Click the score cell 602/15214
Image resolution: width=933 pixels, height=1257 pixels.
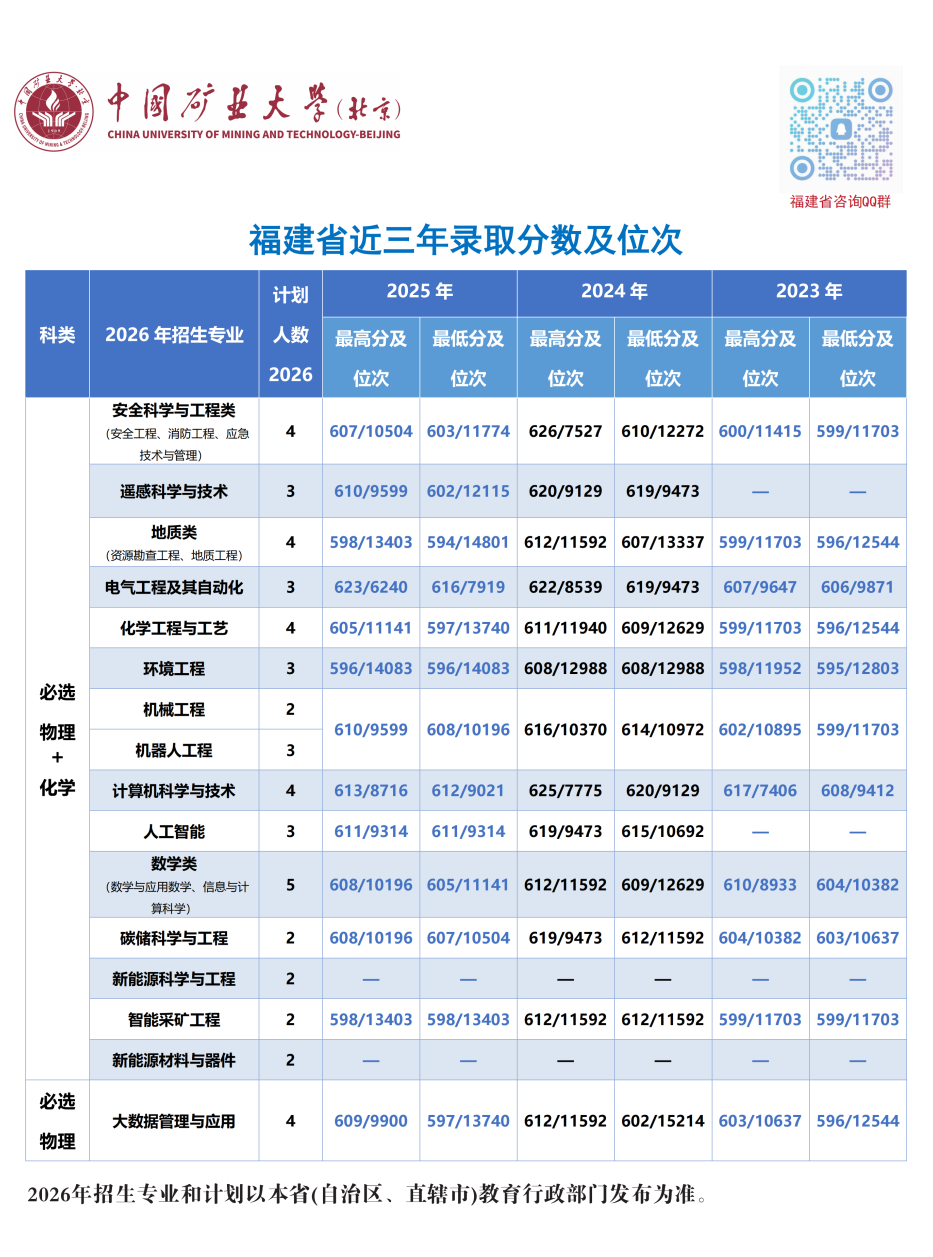[x=663, y=1121]
